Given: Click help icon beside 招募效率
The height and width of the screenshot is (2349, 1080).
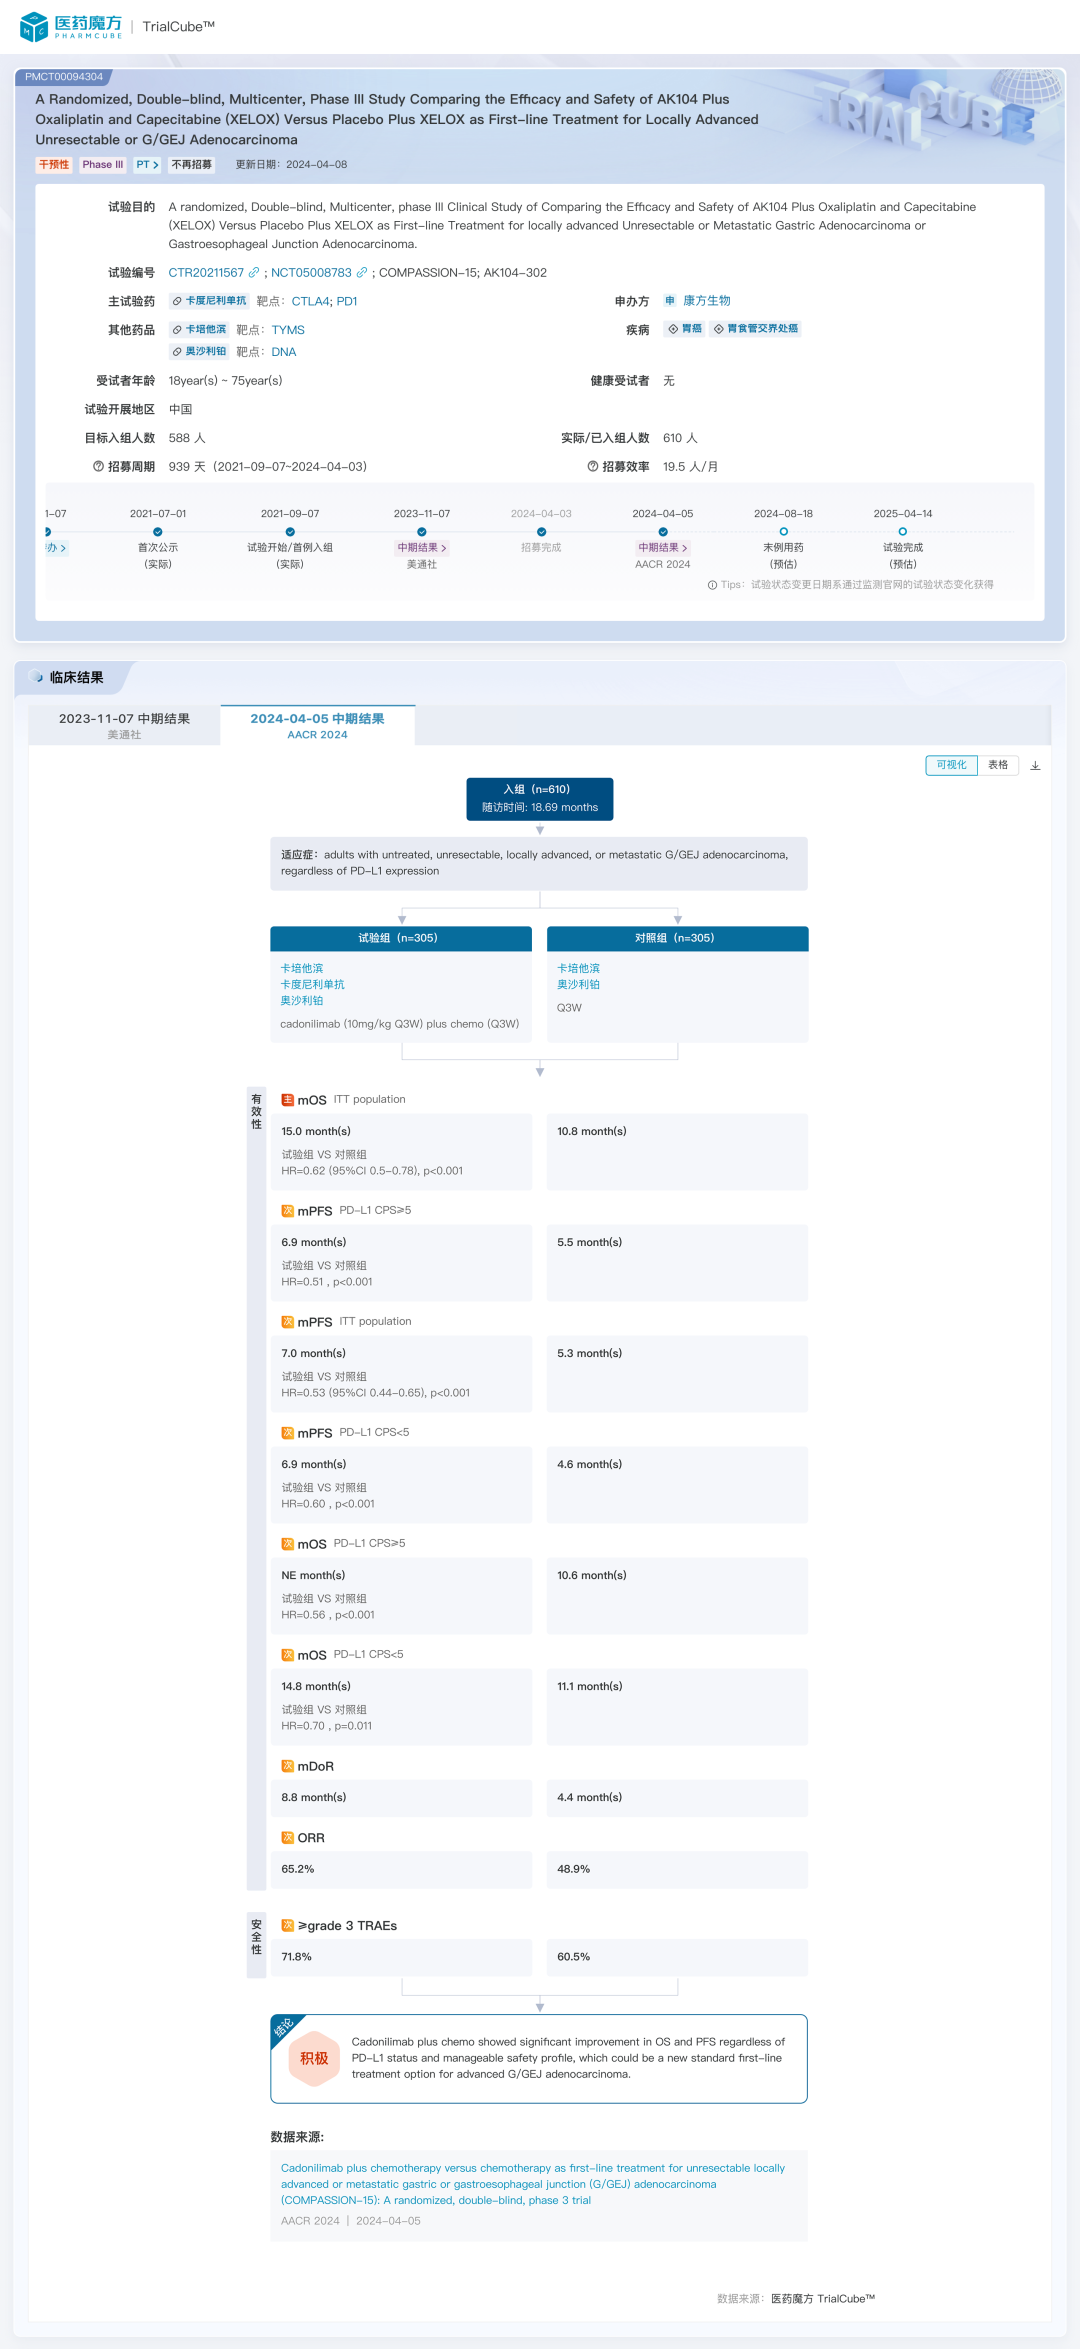Looking at the screenshot, I should [593, 467].
